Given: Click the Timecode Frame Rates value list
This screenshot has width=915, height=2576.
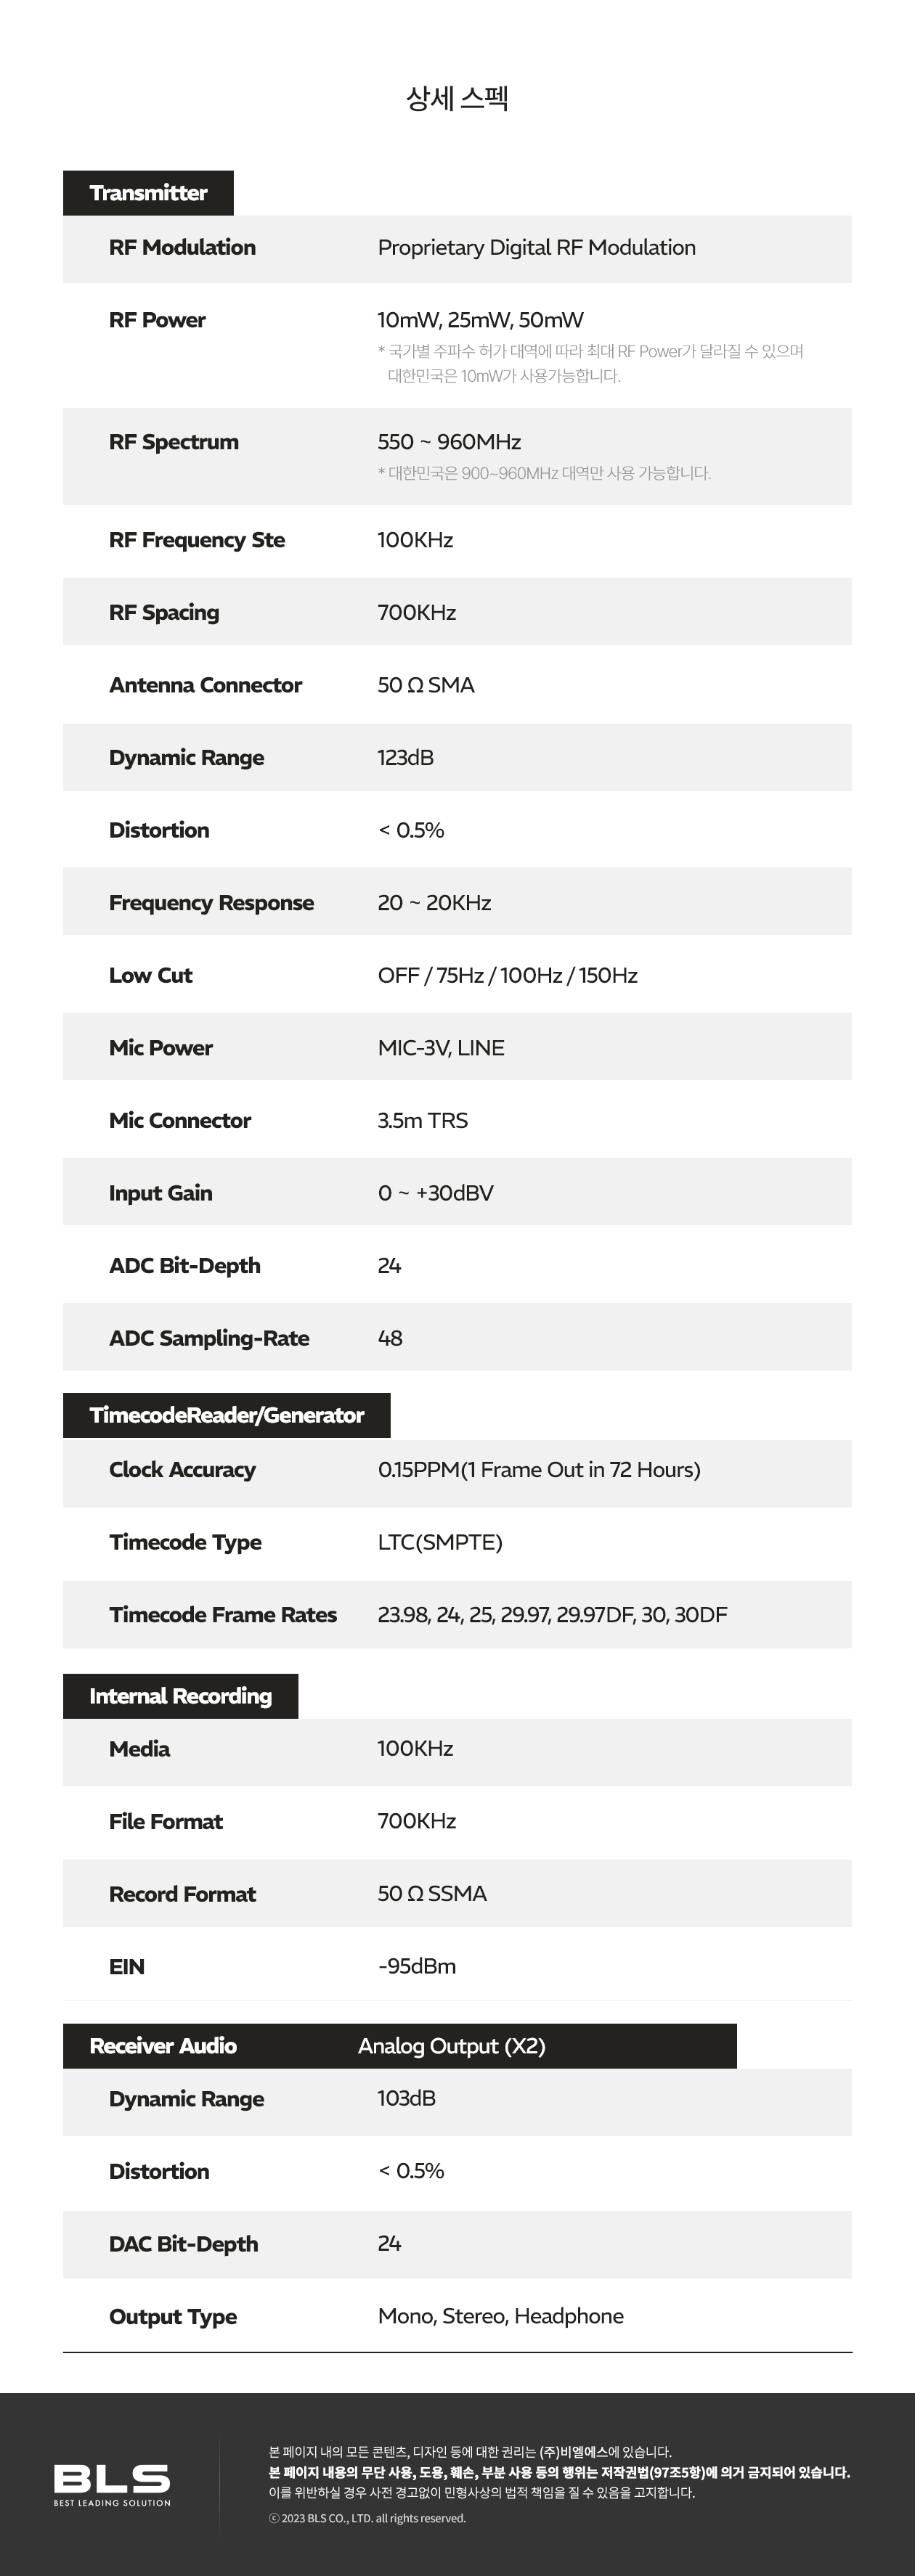Looking at the screenshot, I should click(552, 1615).
